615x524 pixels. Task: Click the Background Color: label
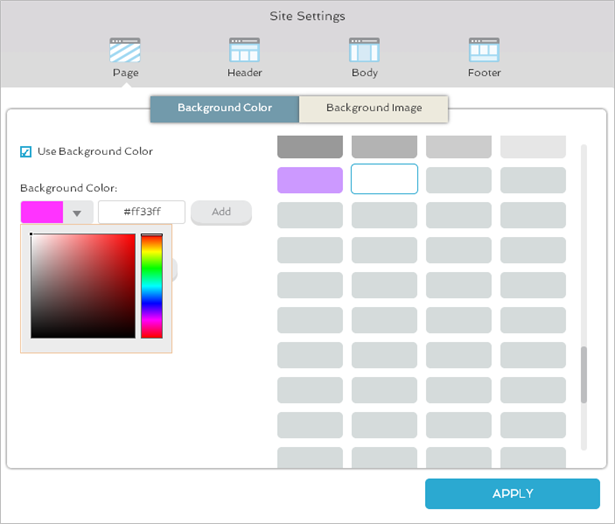69,188
